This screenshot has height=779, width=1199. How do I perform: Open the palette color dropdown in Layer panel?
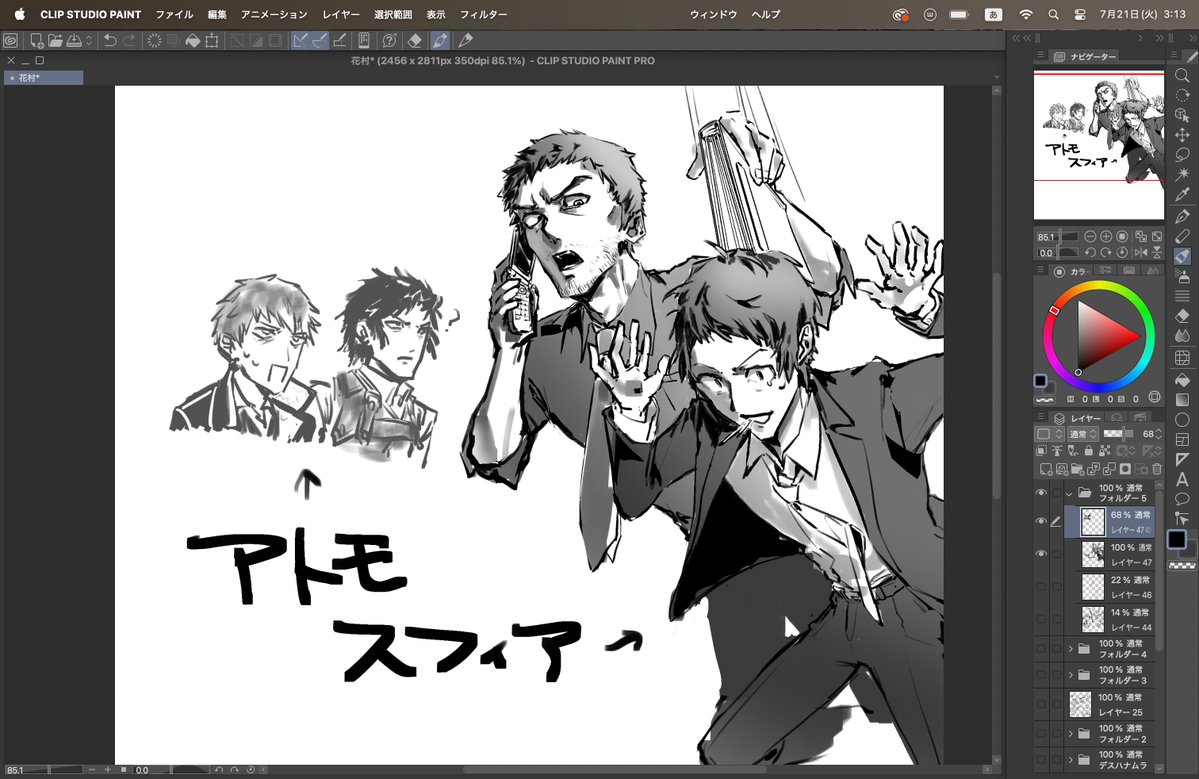[1048, 434]
